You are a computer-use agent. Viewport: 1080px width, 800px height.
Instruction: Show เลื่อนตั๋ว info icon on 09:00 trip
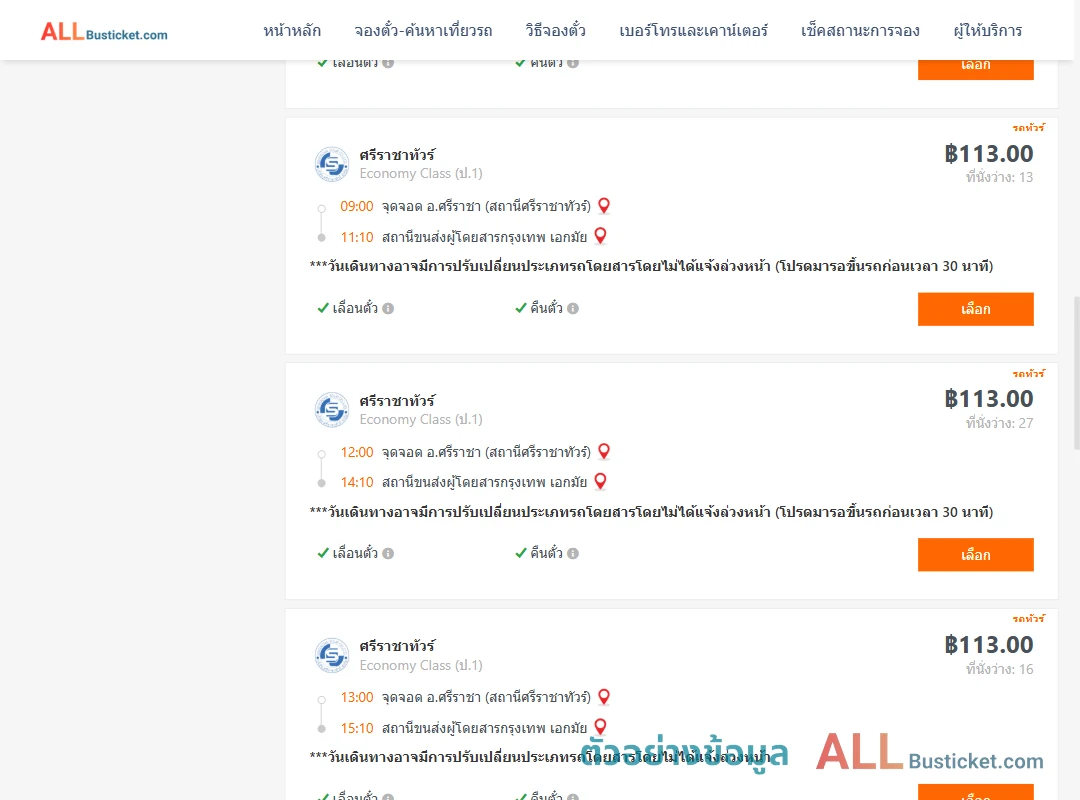pos(388,309)
